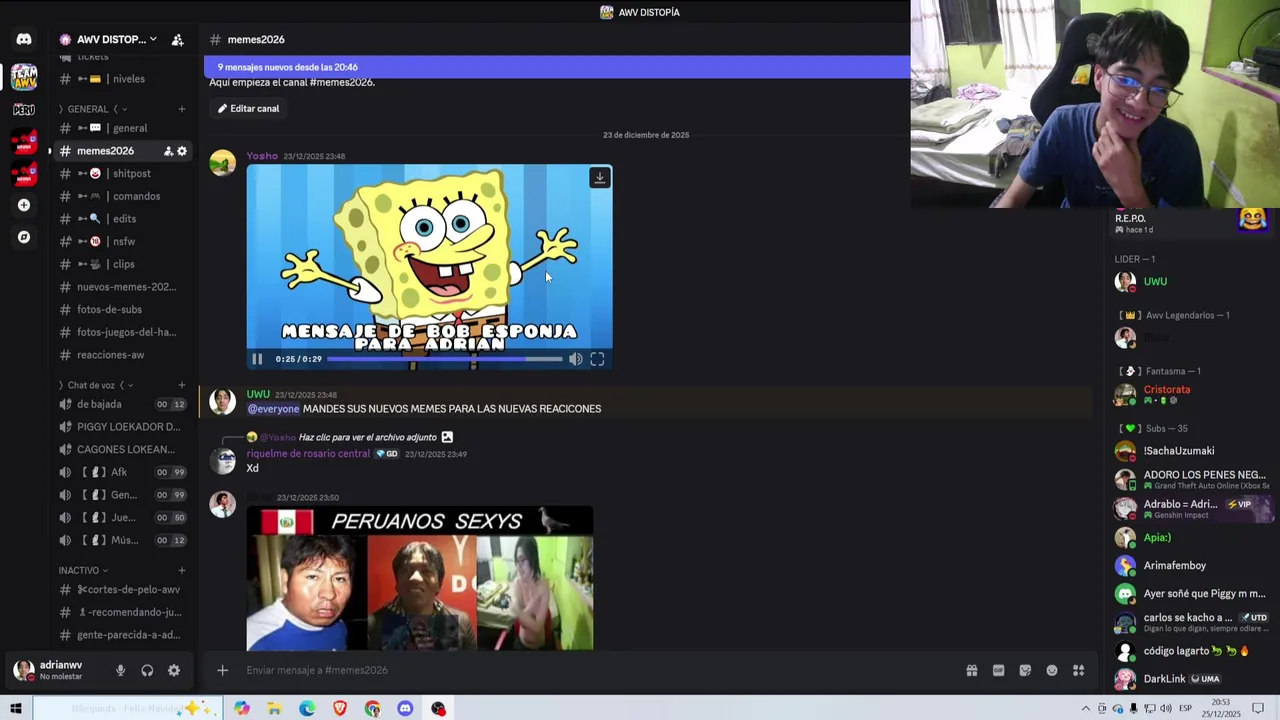The image size is (1280, 720).
Task: Open the gift icon in message bar
Action: (x=971, y=671)
